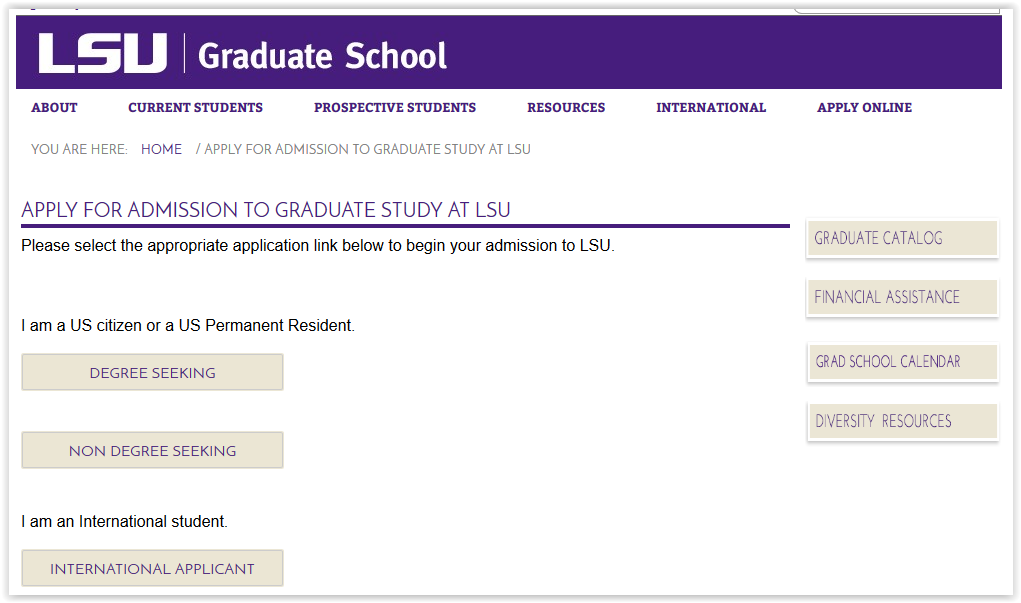Click the breadcrumb text 'APPLY FOR ADMISSION TO GRADUATE STUDY AT LSU'
The width and height of the screenshot is (1021, 603).
pos(367,149)
